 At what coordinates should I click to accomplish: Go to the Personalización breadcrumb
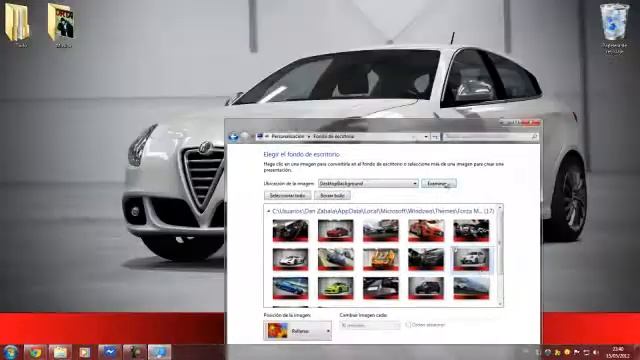[x=288, y=136]
